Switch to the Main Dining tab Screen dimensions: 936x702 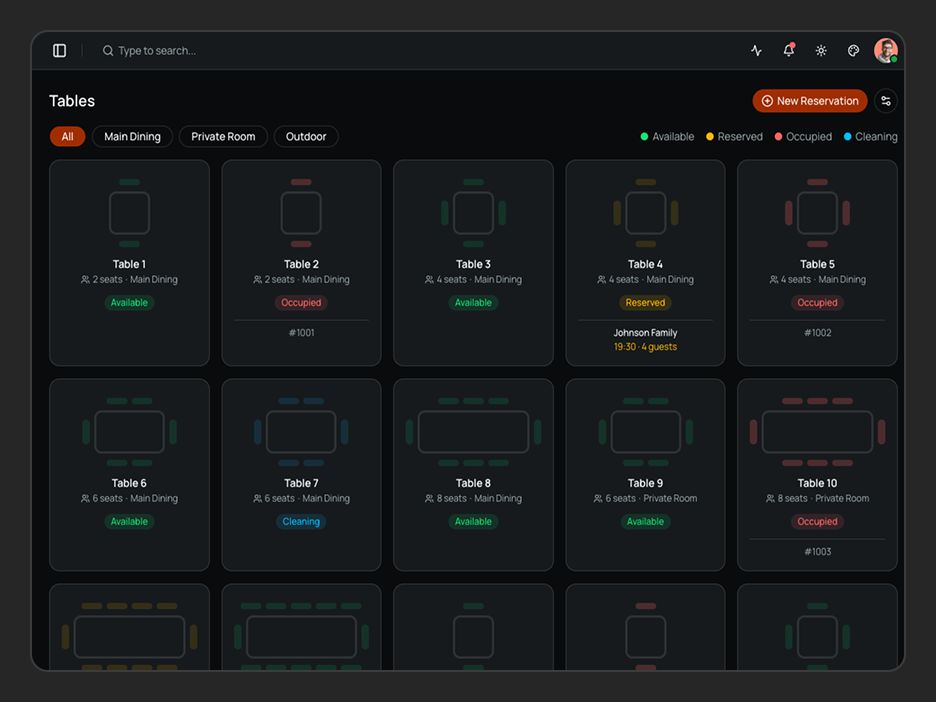point(132,137)
